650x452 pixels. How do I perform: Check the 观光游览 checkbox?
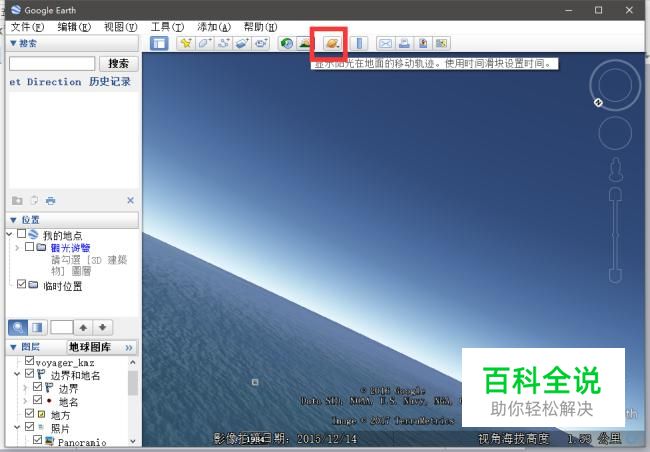tap(29, 247)
